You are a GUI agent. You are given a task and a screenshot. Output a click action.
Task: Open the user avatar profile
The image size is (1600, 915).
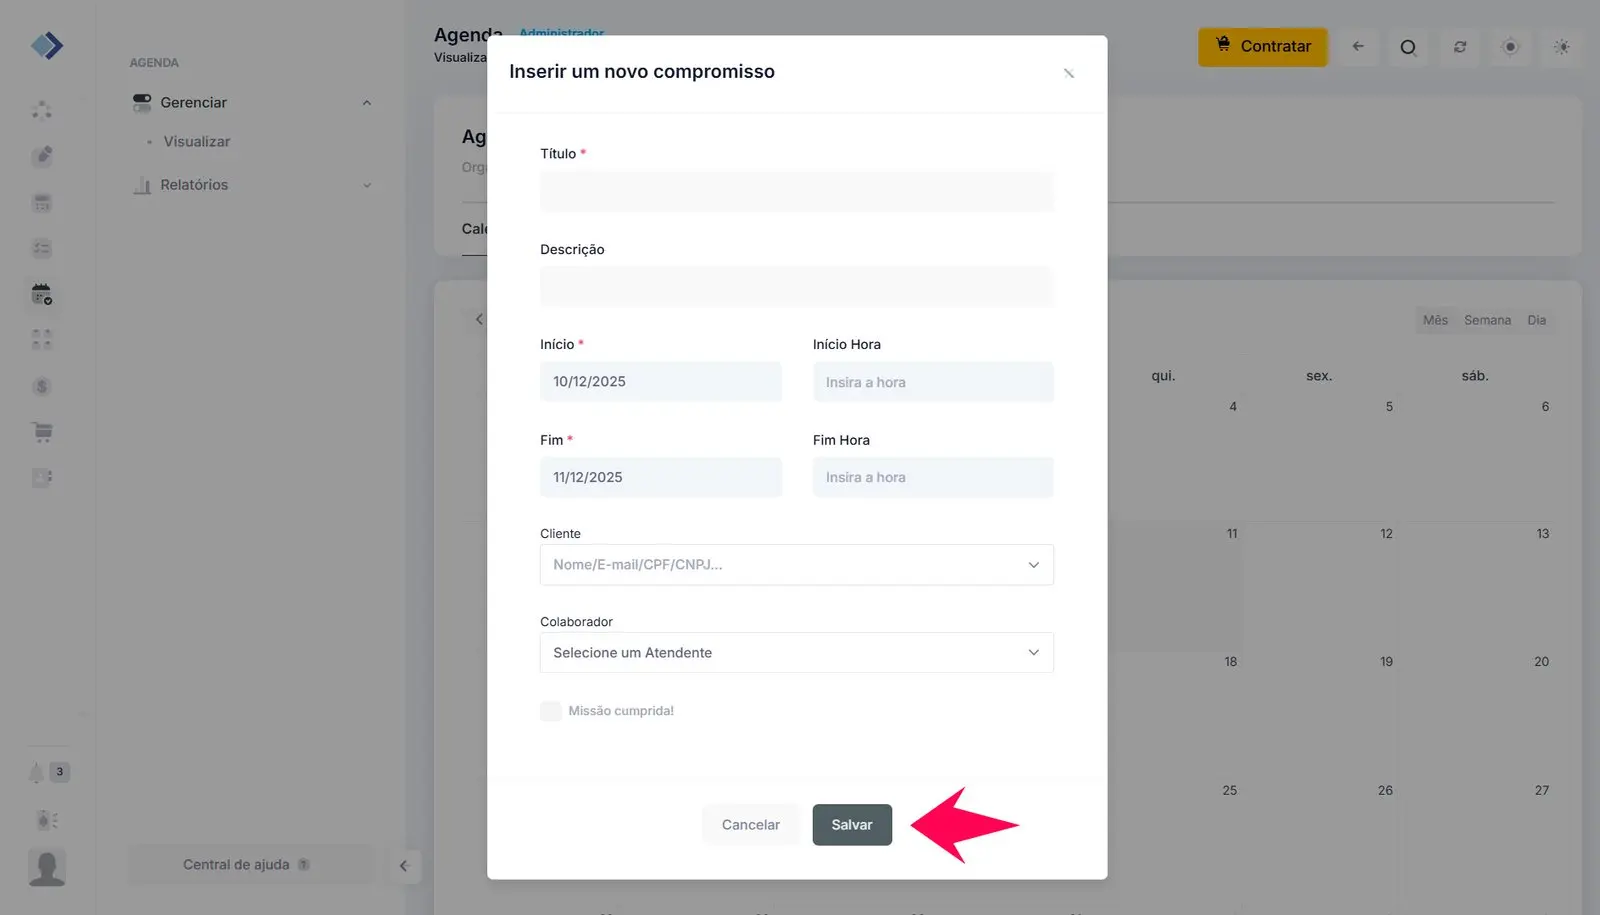click(47, 867)
